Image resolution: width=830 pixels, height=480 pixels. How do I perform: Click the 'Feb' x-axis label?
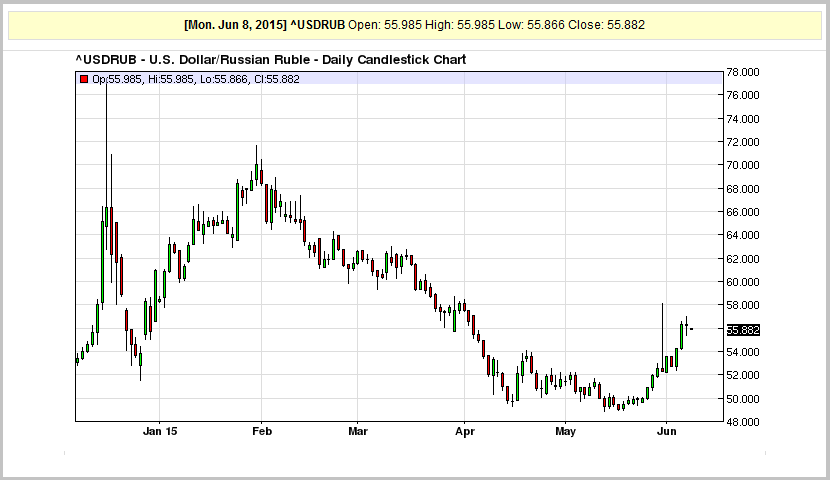(x=261, y=431)
